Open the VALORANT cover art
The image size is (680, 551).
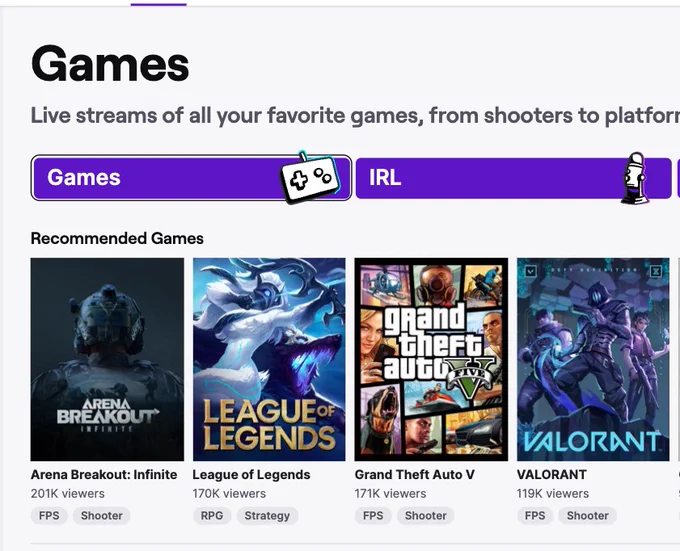click(593, 359)
